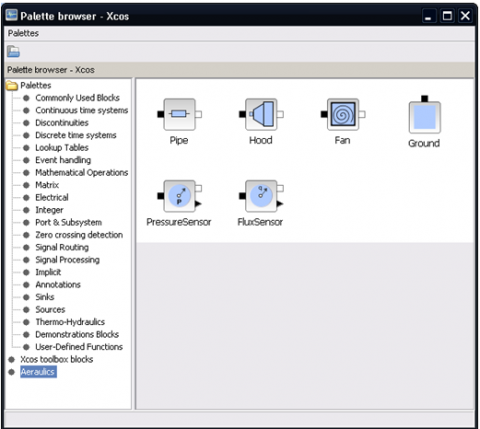Viewport: 480px width, 429px height.
Task: Select the Pipe block icon
Action: pos(179,114)
